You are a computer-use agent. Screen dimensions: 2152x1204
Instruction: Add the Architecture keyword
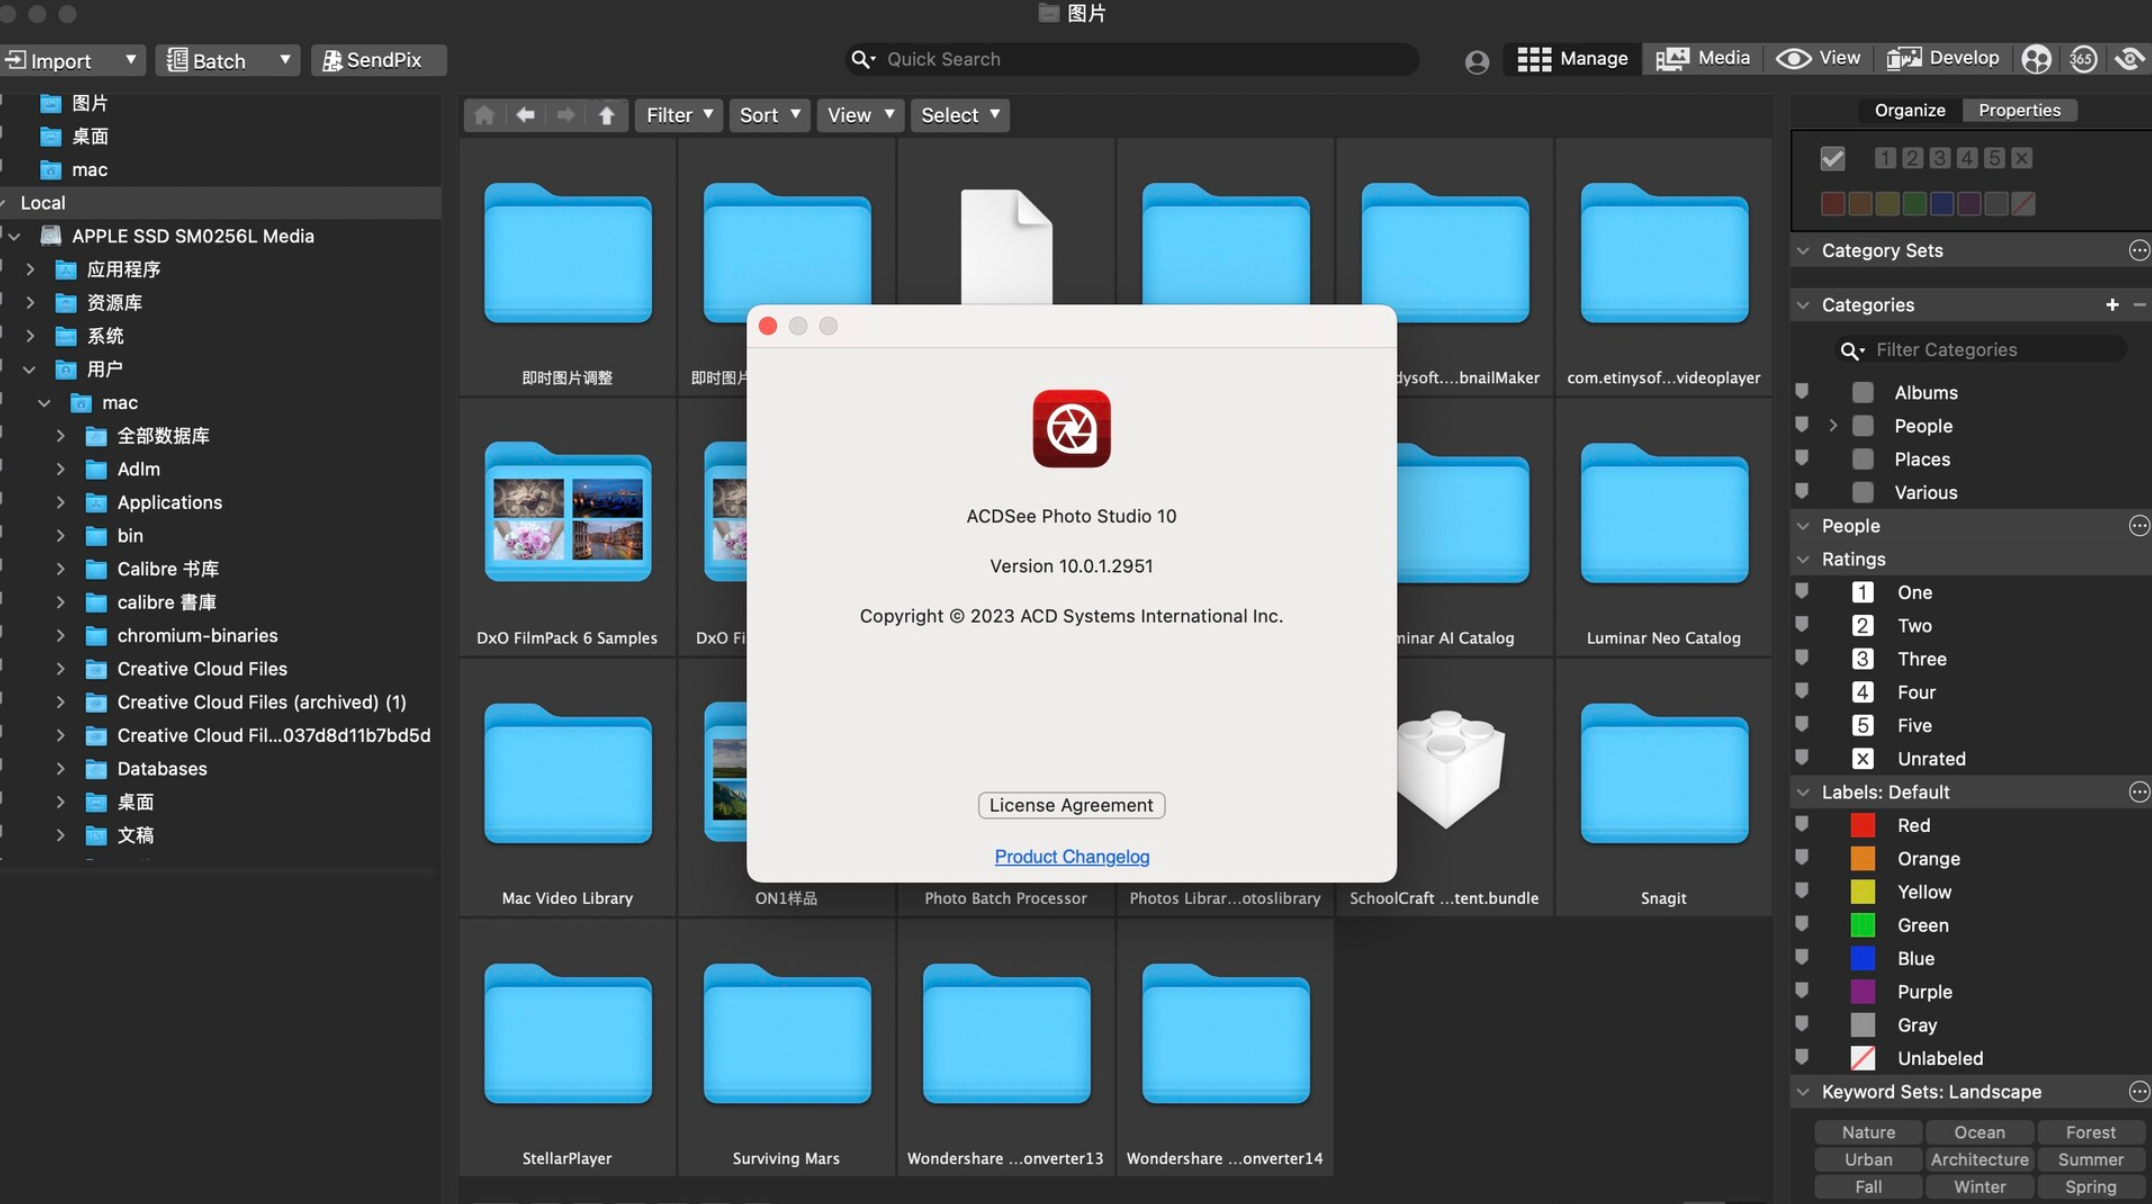(x=1979, y=1160)
